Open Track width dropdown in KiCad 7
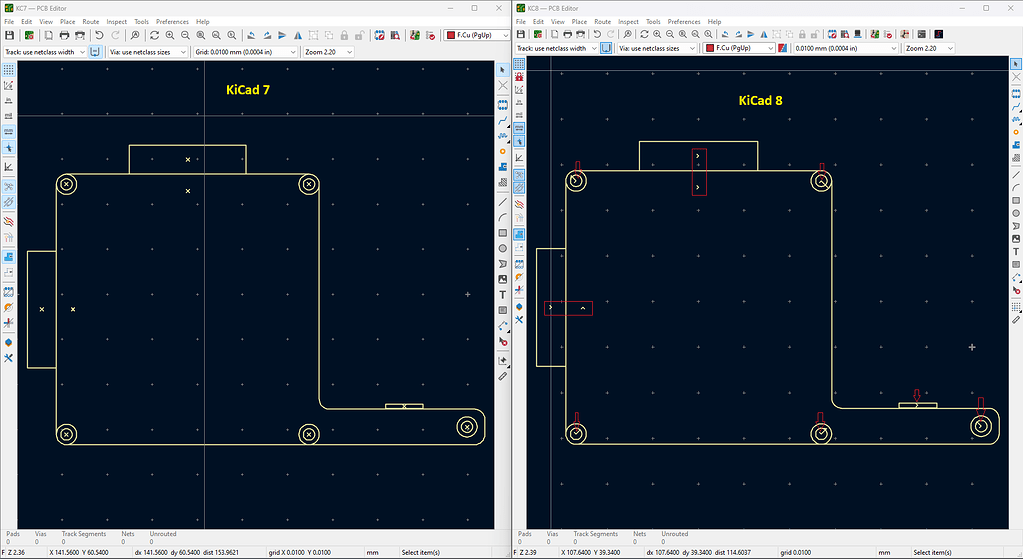Viewport: 1023px width, 559px height. (45, 52)
